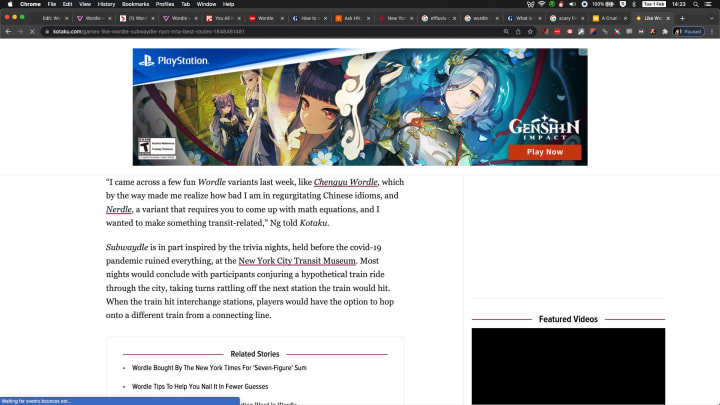Bookmark this page with the star icon
720x405 pixels.
tap(530, 32)
